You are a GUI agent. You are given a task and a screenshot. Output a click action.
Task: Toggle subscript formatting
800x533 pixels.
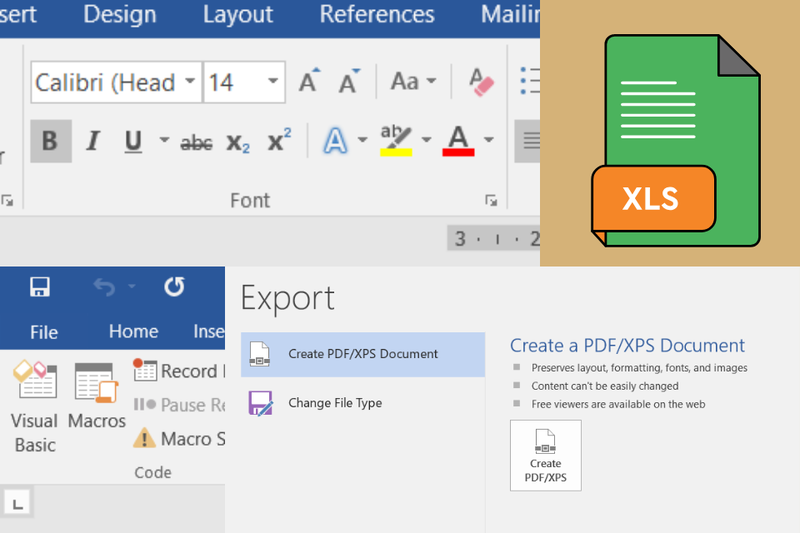coord(238,142)
